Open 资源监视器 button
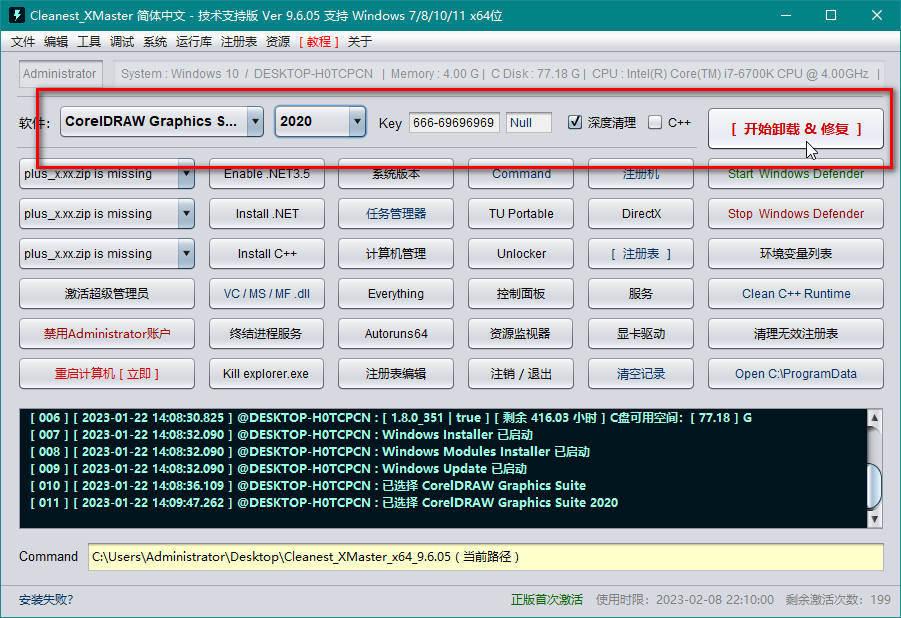This screenshot has height=618, width=901. click(521, 333)
